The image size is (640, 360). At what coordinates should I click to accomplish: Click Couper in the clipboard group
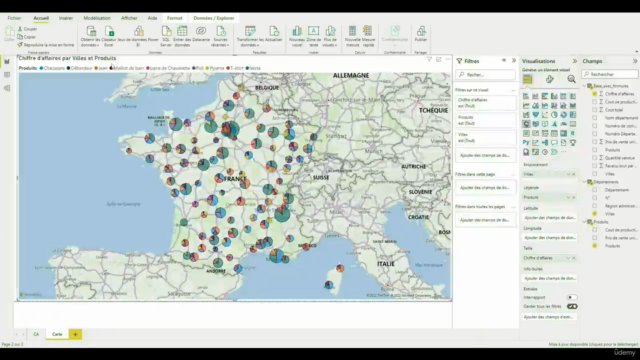(x=27, y=29)
